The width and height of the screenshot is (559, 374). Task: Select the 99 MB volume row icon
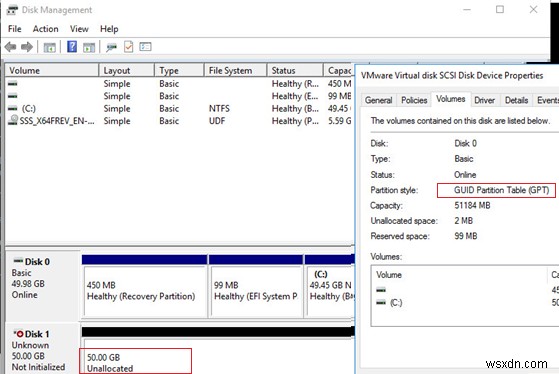(x=12, y=96)
